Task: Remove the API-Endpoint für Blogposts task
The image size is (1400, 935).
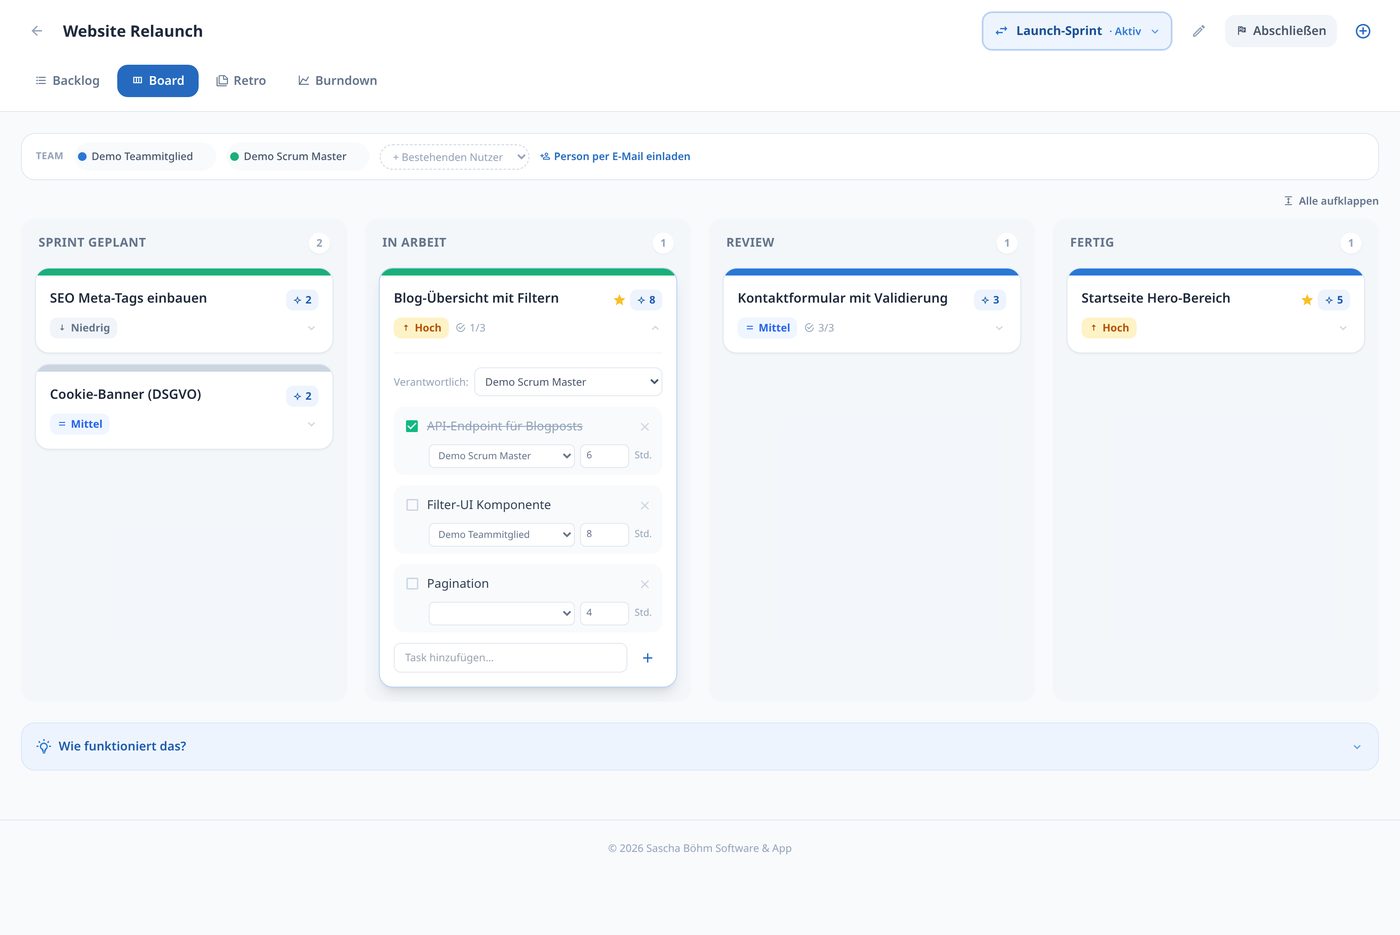Action: pyautogui.click(x=644, y=427)
